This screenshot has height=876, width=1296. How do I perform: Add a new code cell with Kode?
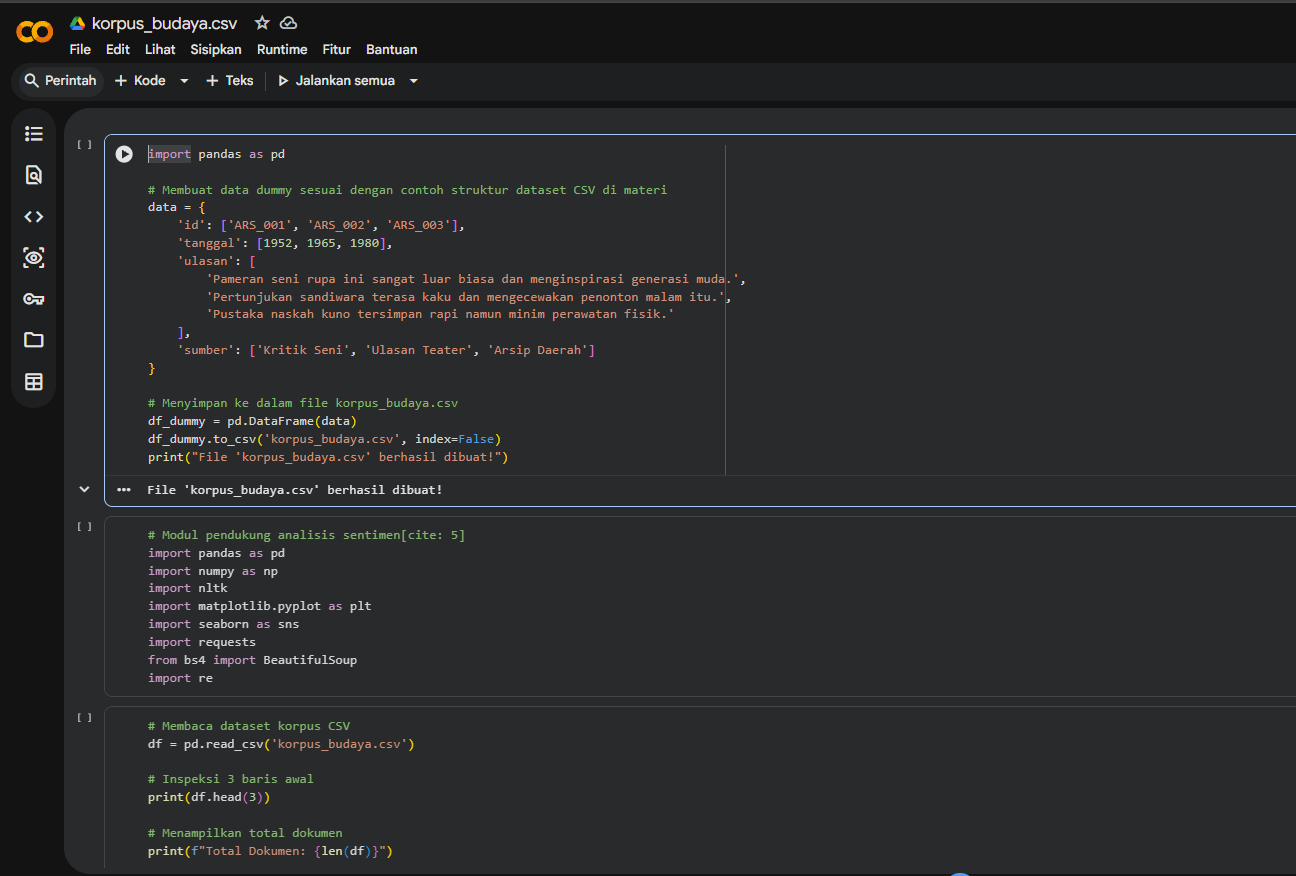[x=140, y=81]
